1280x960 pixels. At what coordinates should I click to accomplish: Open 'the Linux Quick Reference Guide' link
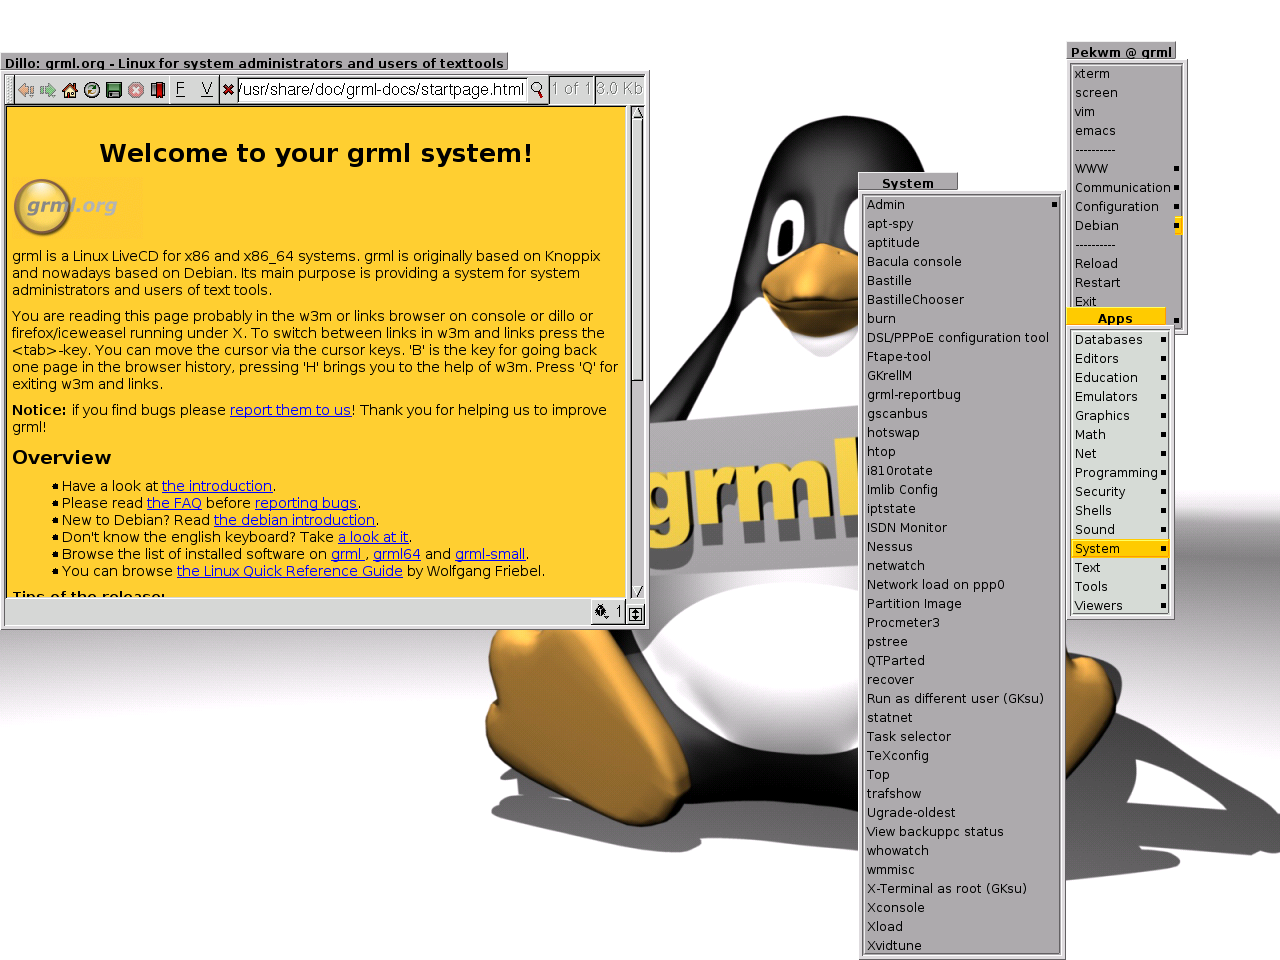tap(290, 571)
